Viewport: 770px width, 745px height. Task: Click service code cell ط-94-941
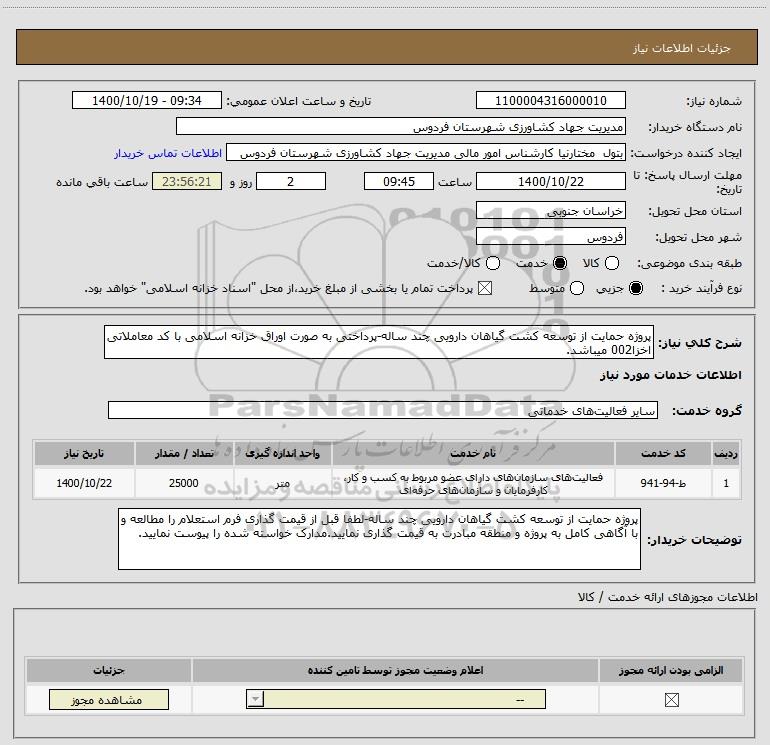pyautogui.click(x=663, y=483)
